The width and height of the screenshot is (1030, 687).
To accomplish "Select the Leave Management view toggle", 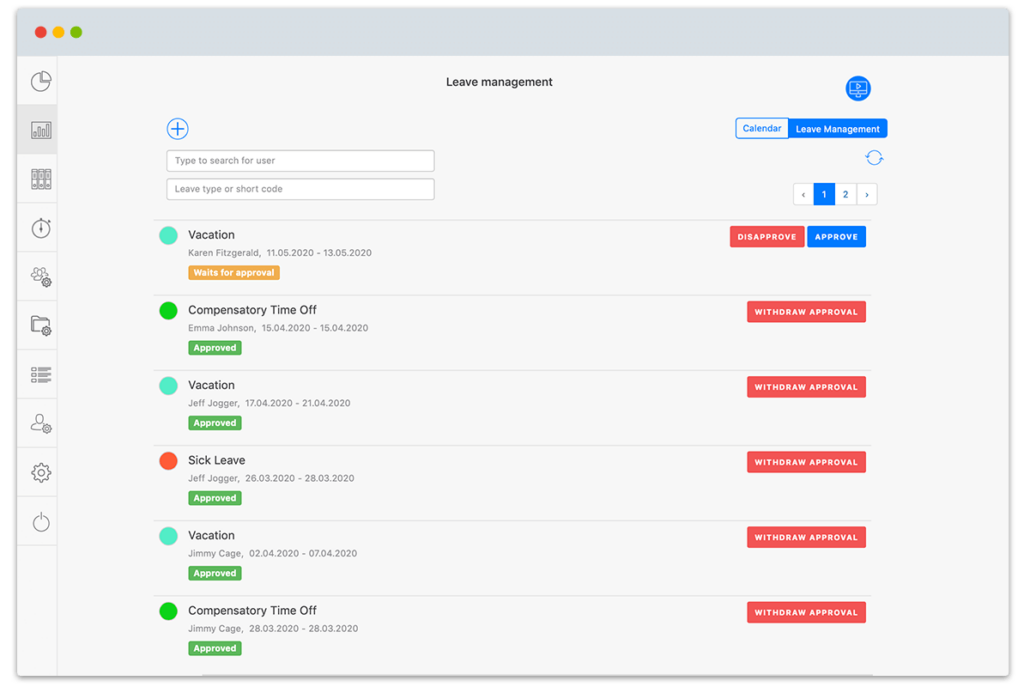I will 838,128.
